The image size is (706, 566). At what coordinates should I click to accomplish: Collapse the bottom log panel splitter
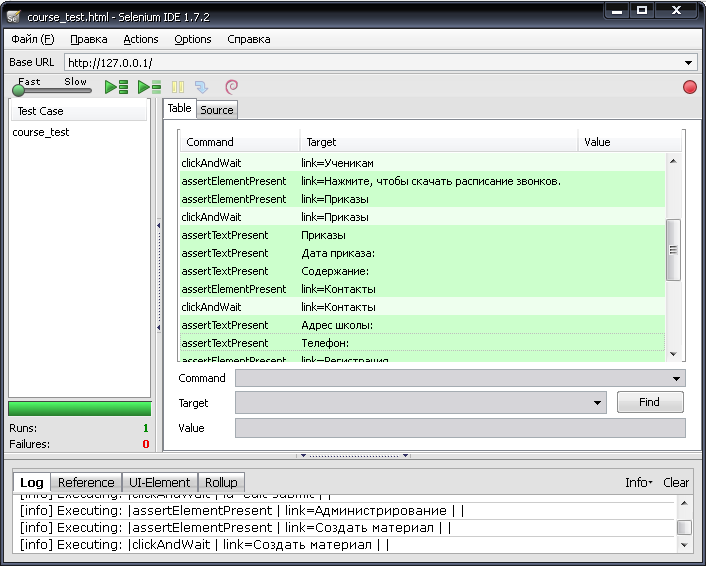coord(354,456)
